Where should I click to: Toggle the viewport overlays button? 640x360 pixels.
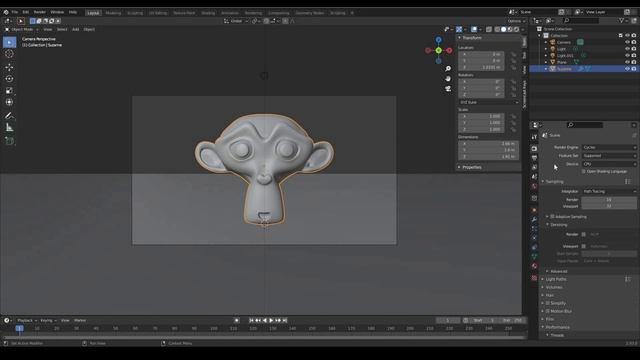[x=474, y=29]
